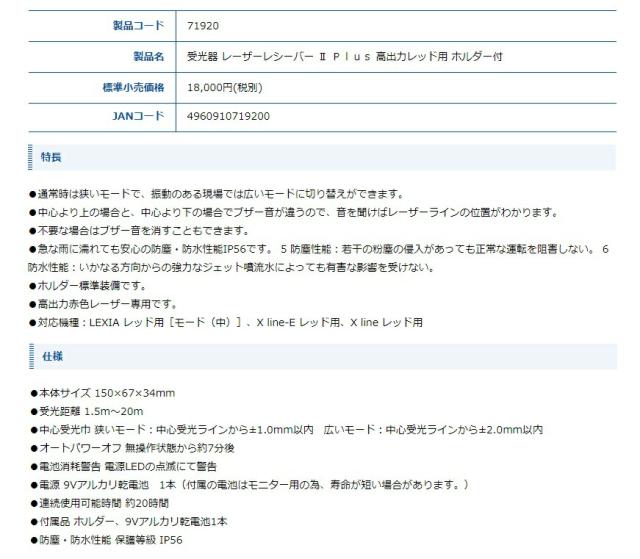Viewport: 640px width, 559px height.
Task: Click the 本体サイズ 150×67×34mm spec
Action: 103,393
